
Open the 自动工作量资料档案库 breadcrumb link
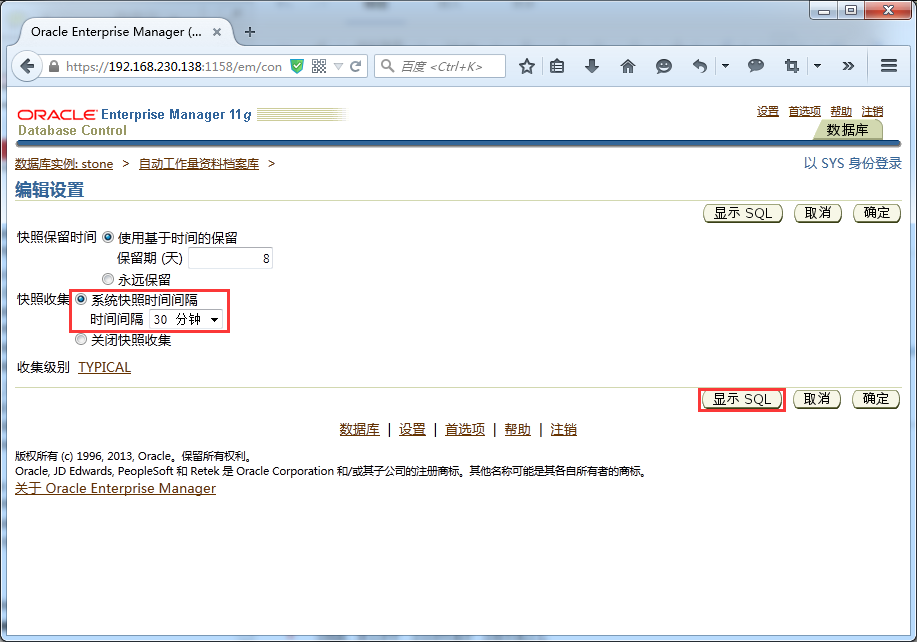pos(199,164)
